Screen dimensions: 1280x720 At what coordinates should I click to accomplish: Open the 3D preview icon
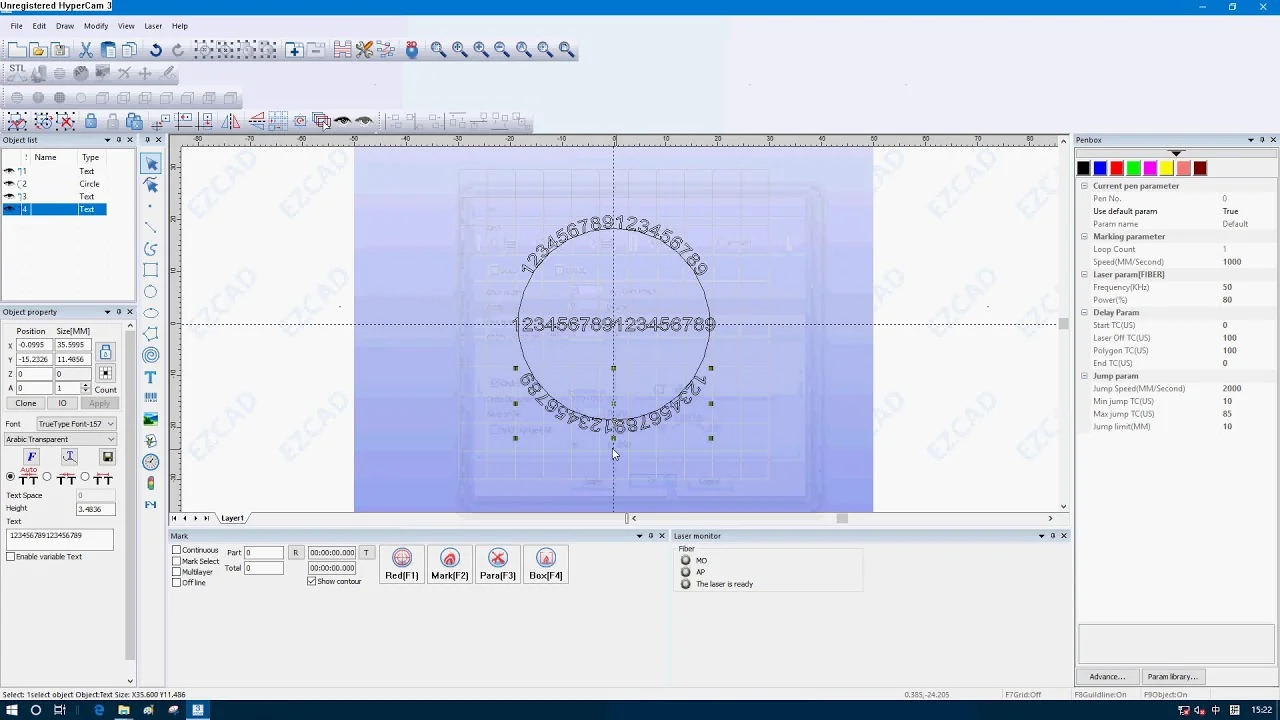tap(412, 50)
